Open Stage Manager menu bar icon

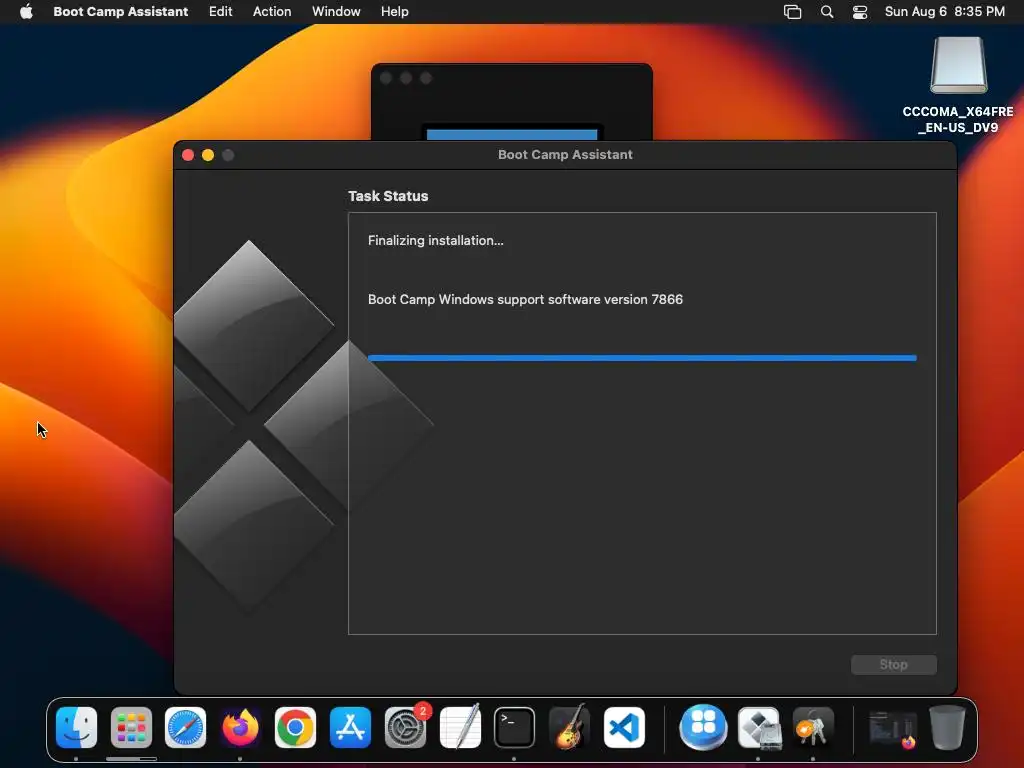click(x=792, y=12)
